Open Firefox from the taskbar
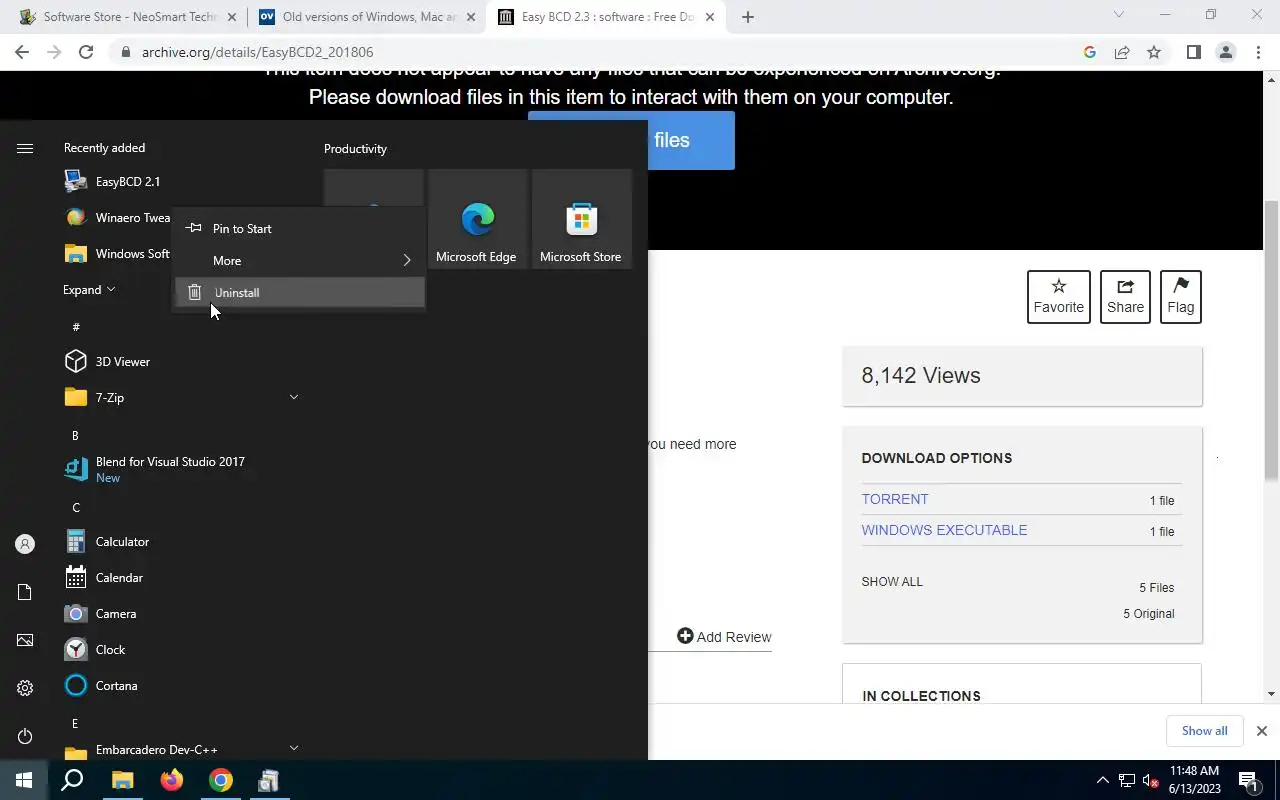 (x=172, y=780)
